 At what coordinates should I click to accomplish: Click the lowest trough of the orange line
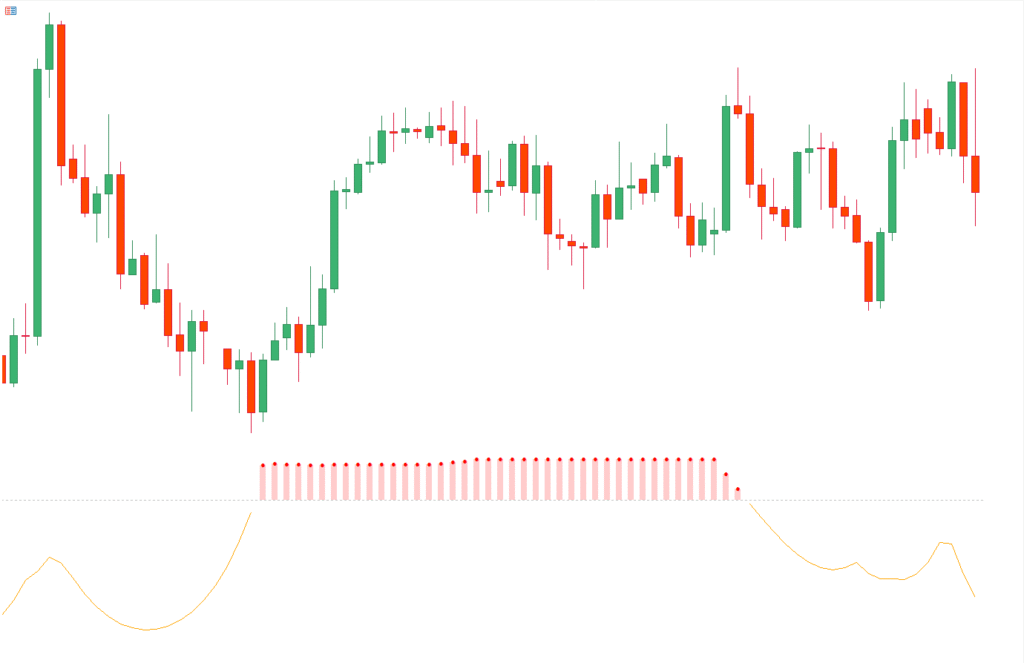point(147,630)
